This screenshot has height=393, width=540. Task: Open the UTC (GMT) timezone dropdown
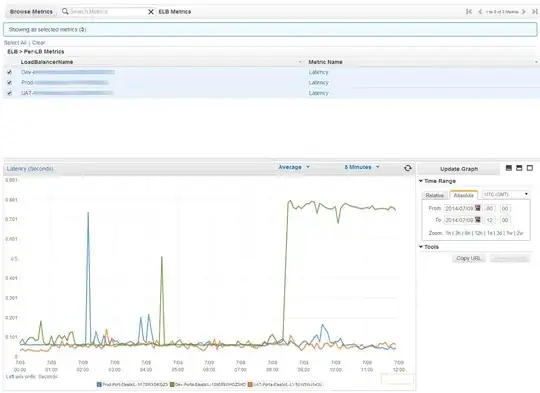click(x=506, y=195)
